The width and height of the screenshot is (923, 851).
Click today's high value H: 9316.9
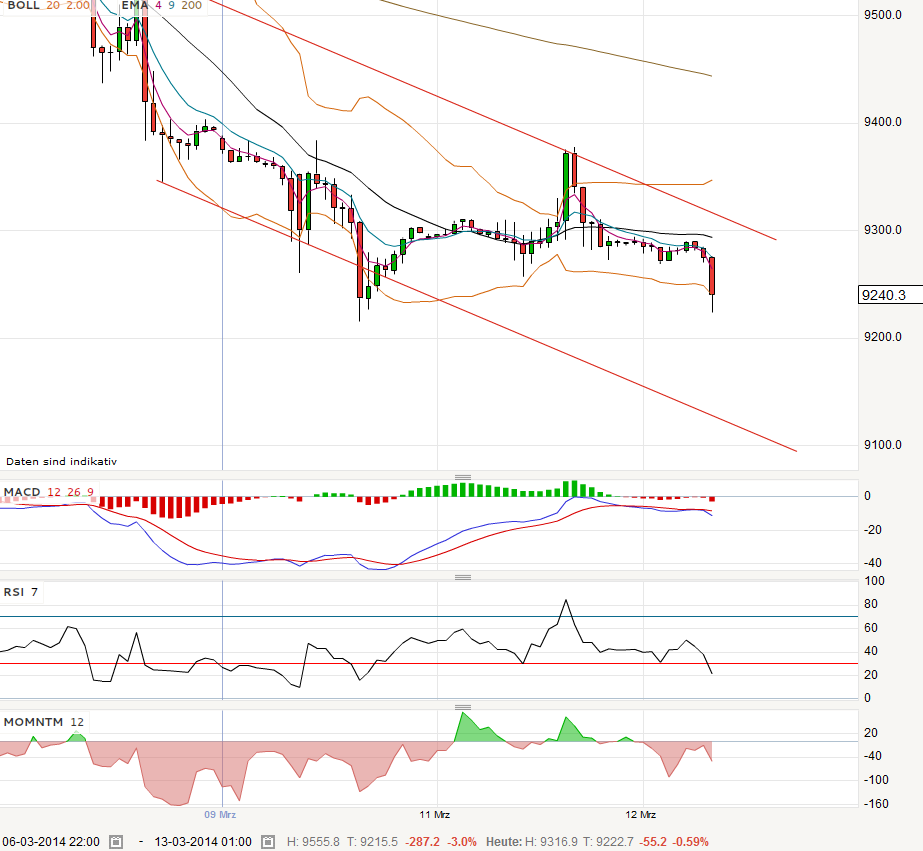click(x=551, y=842)
